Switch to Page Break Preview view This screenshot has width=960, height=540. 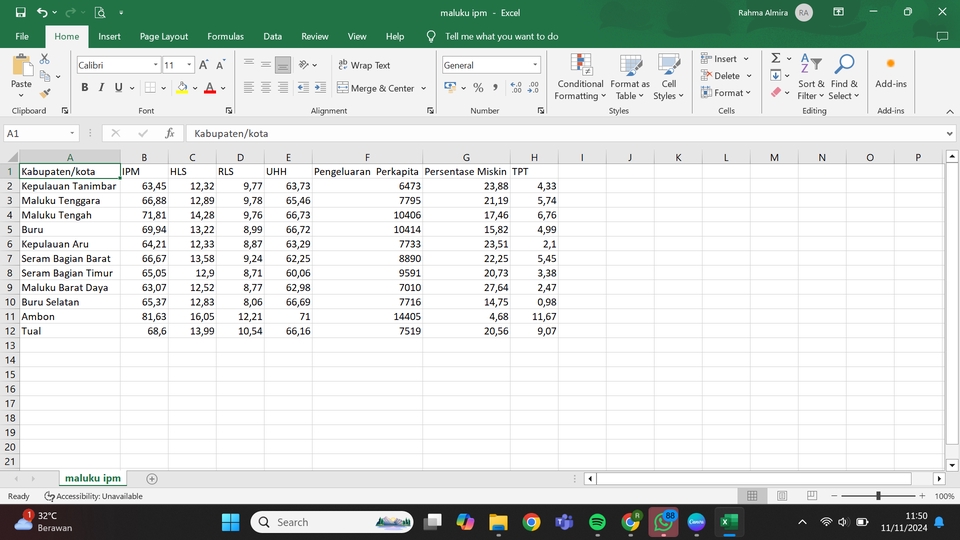812,496
